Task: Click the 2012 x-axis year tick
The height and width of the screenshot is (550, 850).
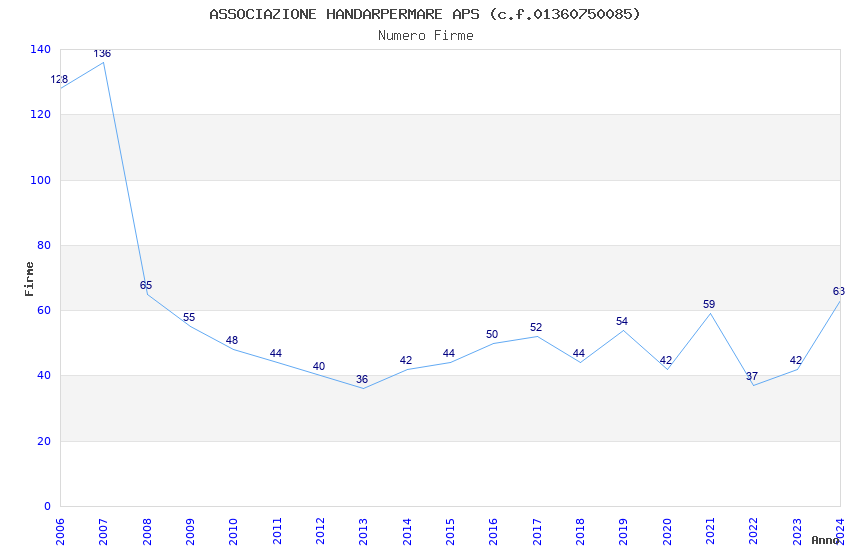Action: point(320,532)
